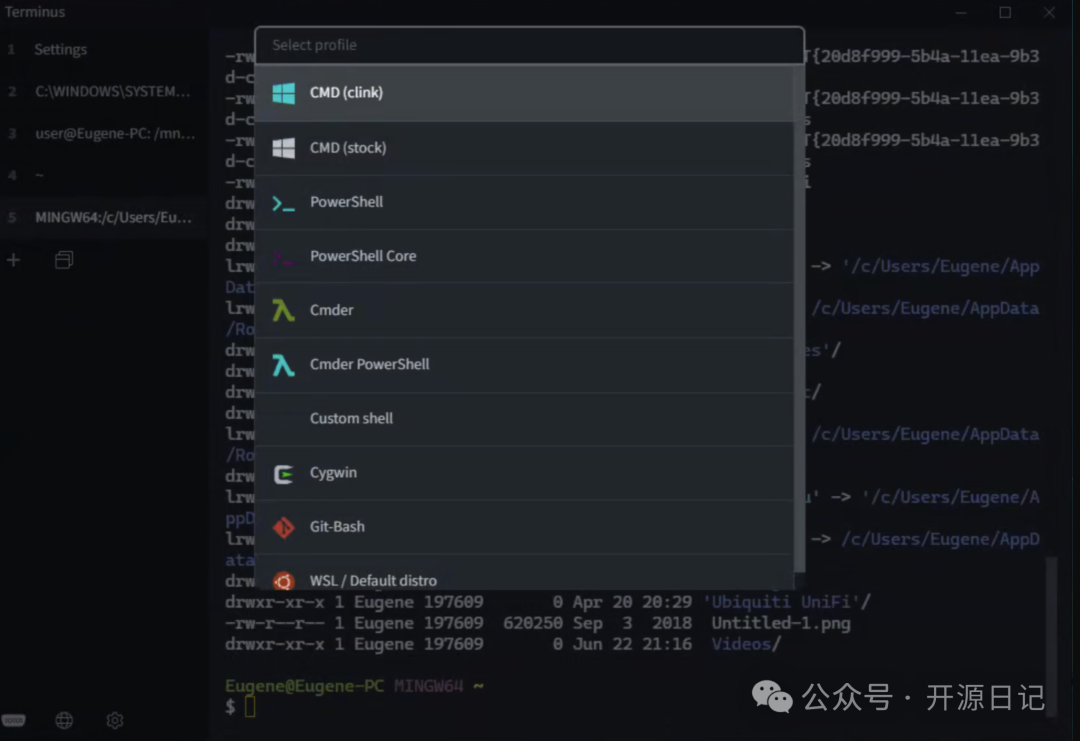Click the Git-Bash diamond icon

point(283,528)
